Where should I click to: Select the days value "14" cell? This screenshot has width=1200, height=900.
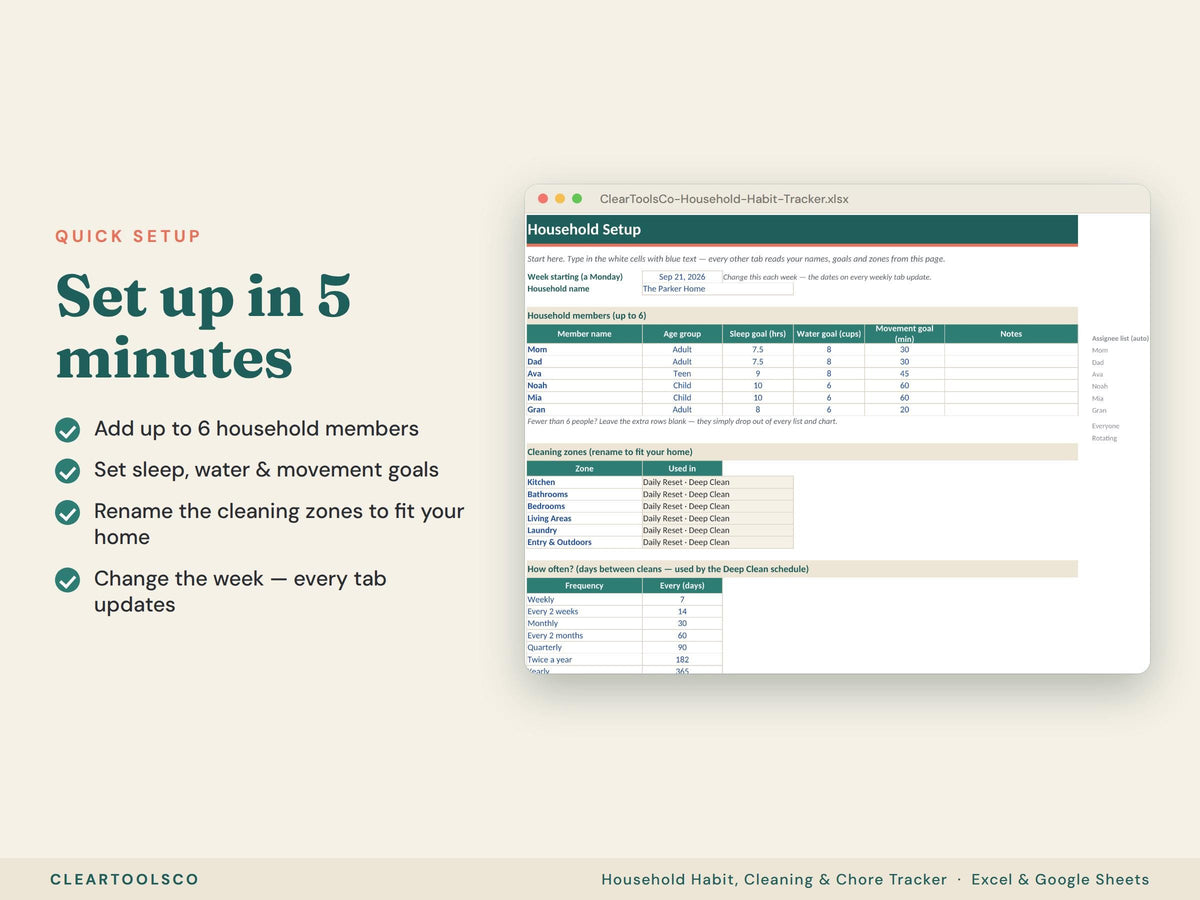tap(682, 612)
